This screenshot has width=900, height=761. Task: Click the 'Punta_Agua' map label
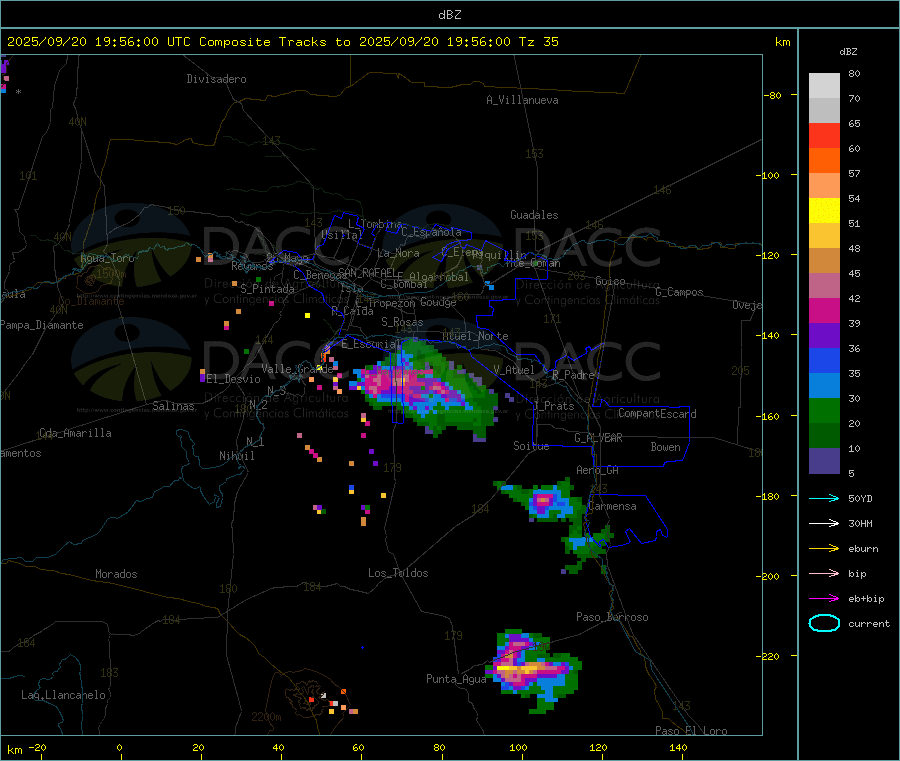pos(456,679)
